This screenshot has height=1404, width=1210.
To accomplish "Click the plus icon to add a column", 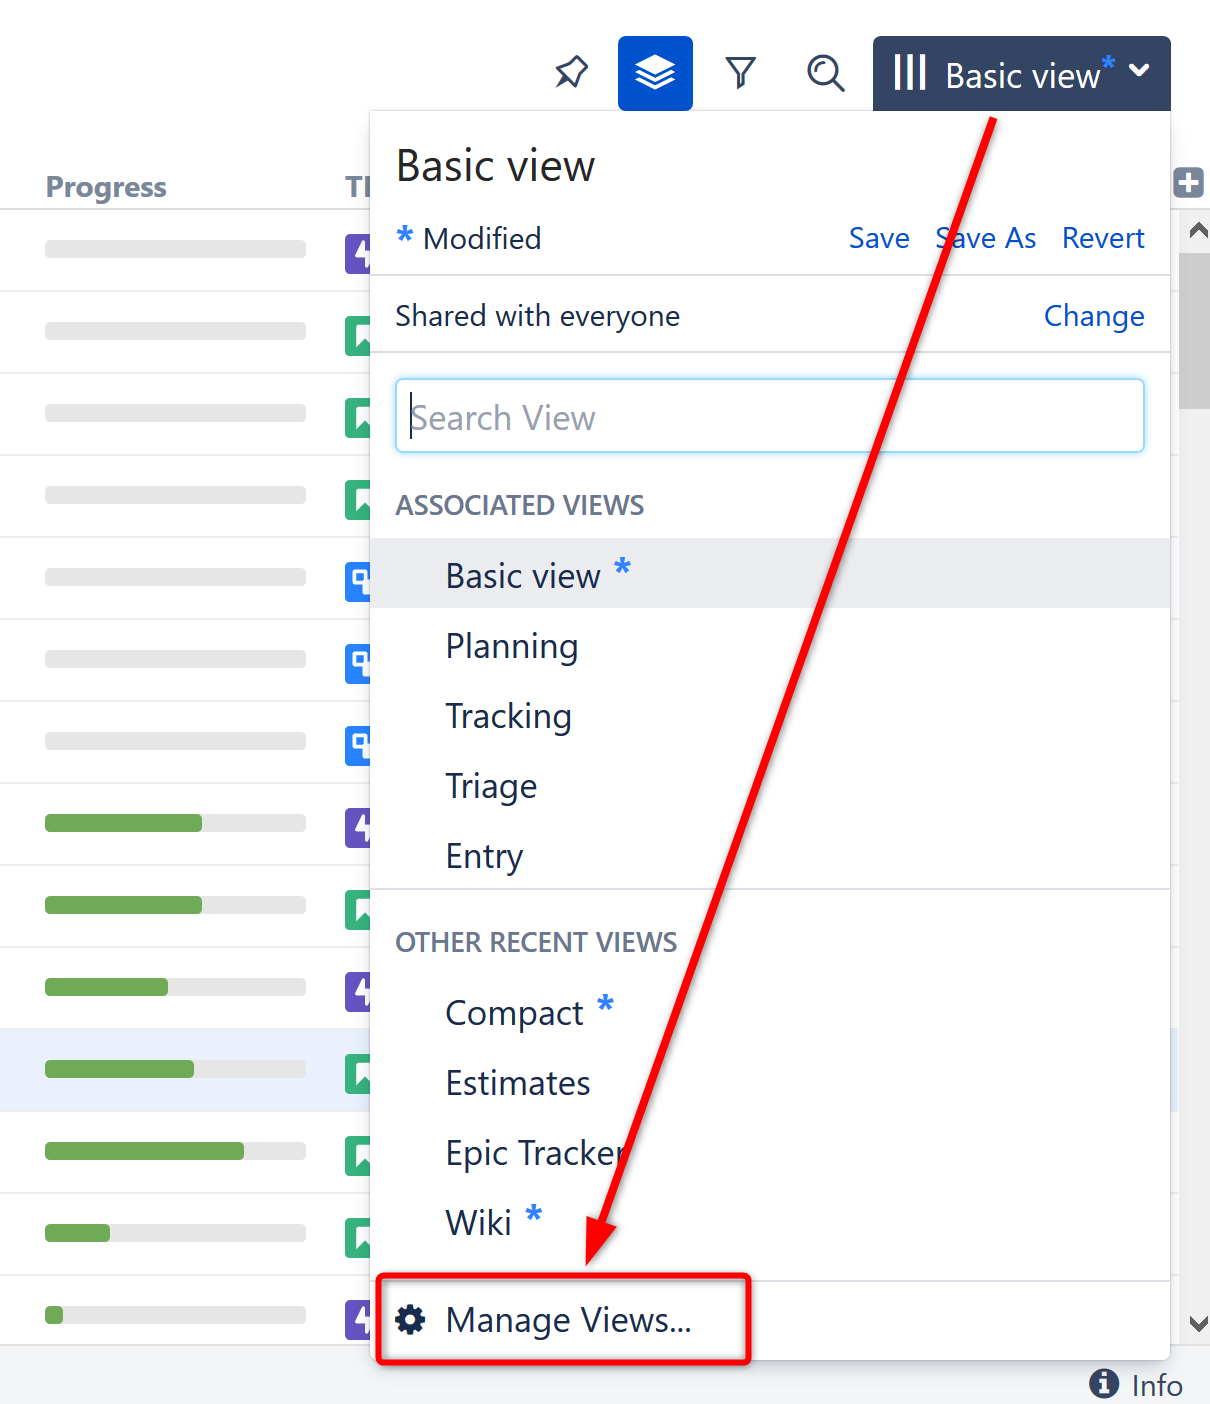I will point(1190,183).
